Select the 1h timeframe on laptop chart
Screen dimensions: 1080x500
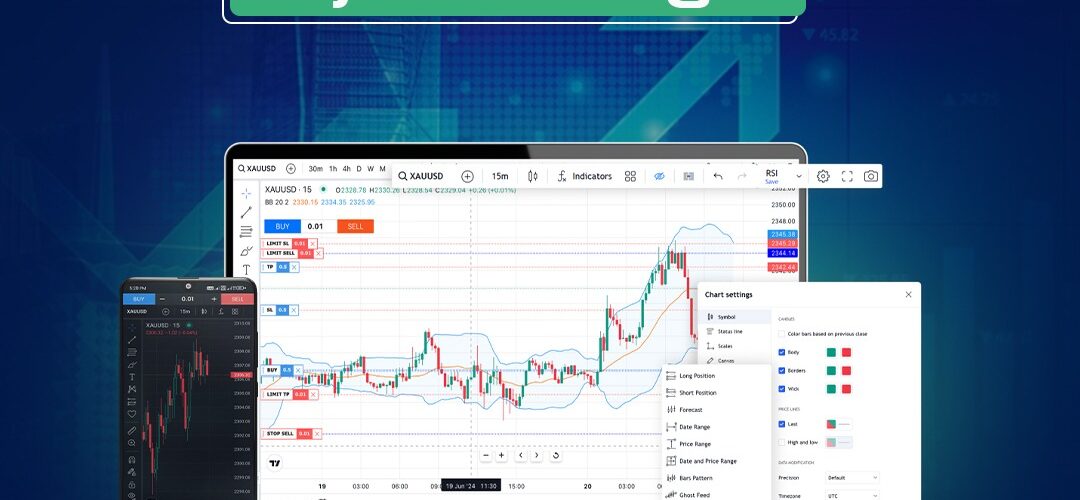coord(333,169)
